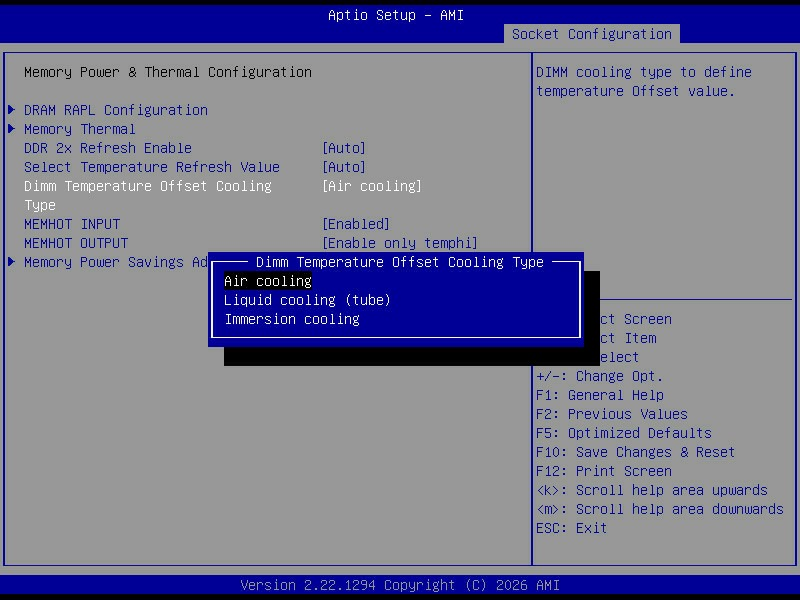
Task: Change MEMHOT INPUT [Enabled] value
Action: pyautogui.click(x=356, y=224)
